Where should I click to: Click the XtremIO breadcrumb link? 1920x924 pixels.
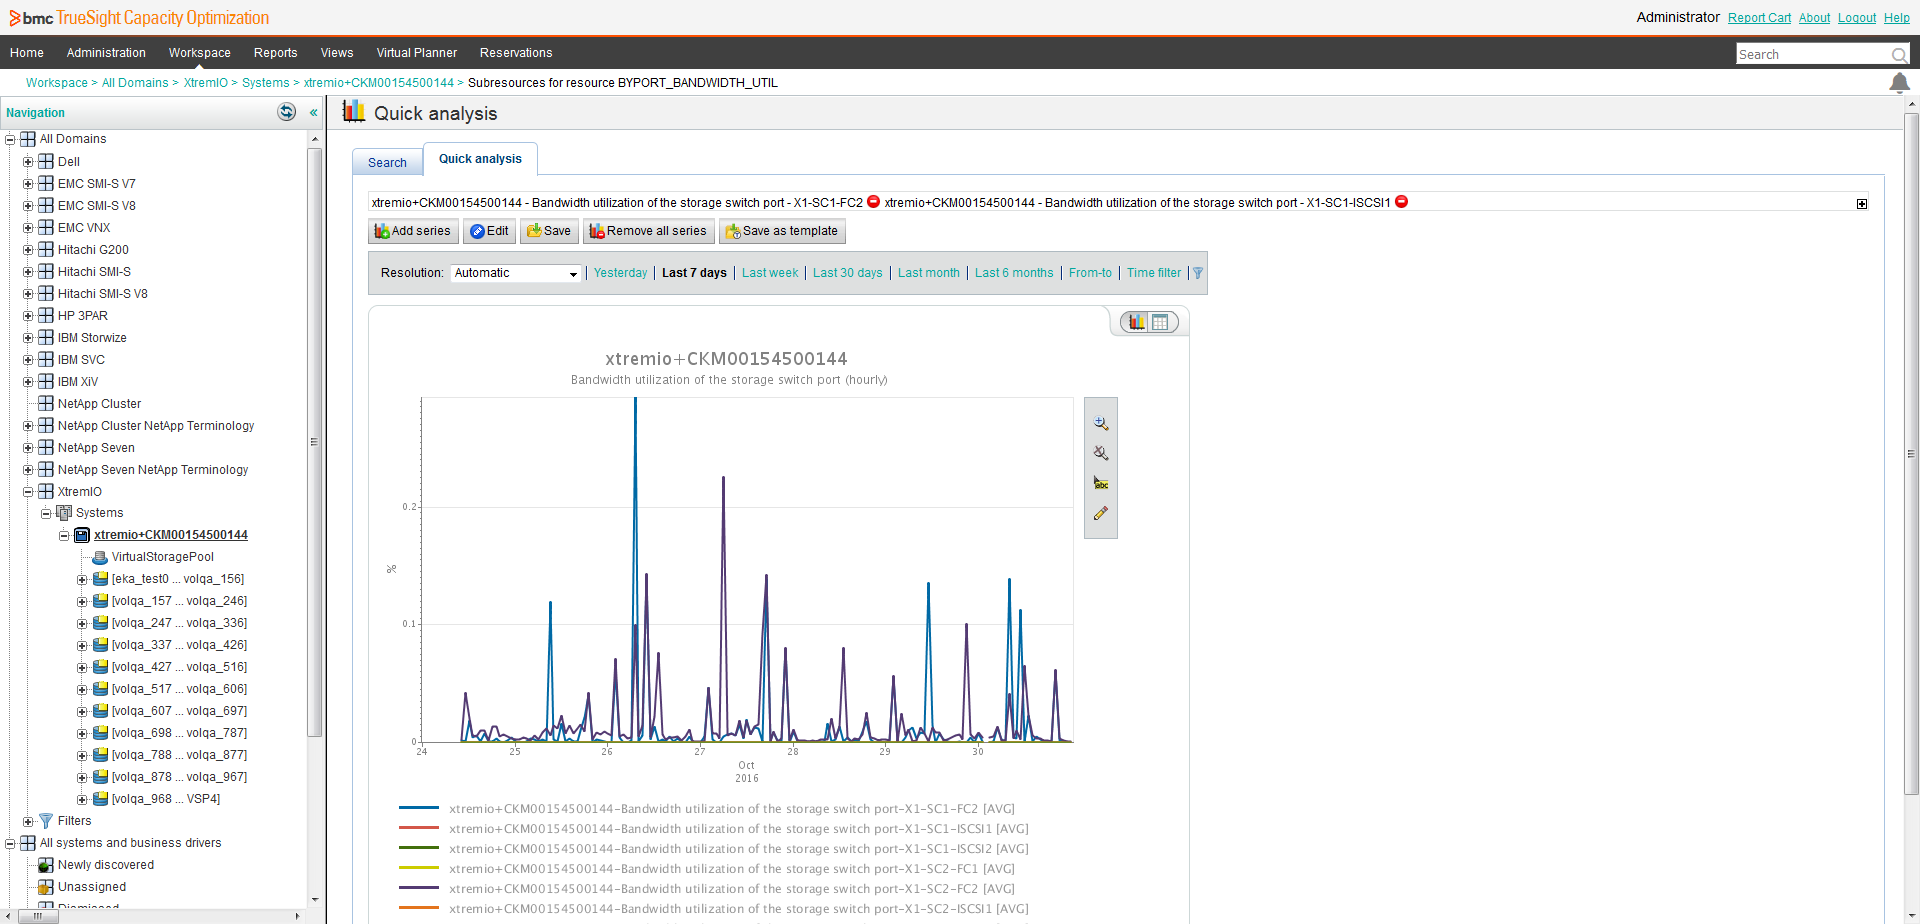coord(206,83)
